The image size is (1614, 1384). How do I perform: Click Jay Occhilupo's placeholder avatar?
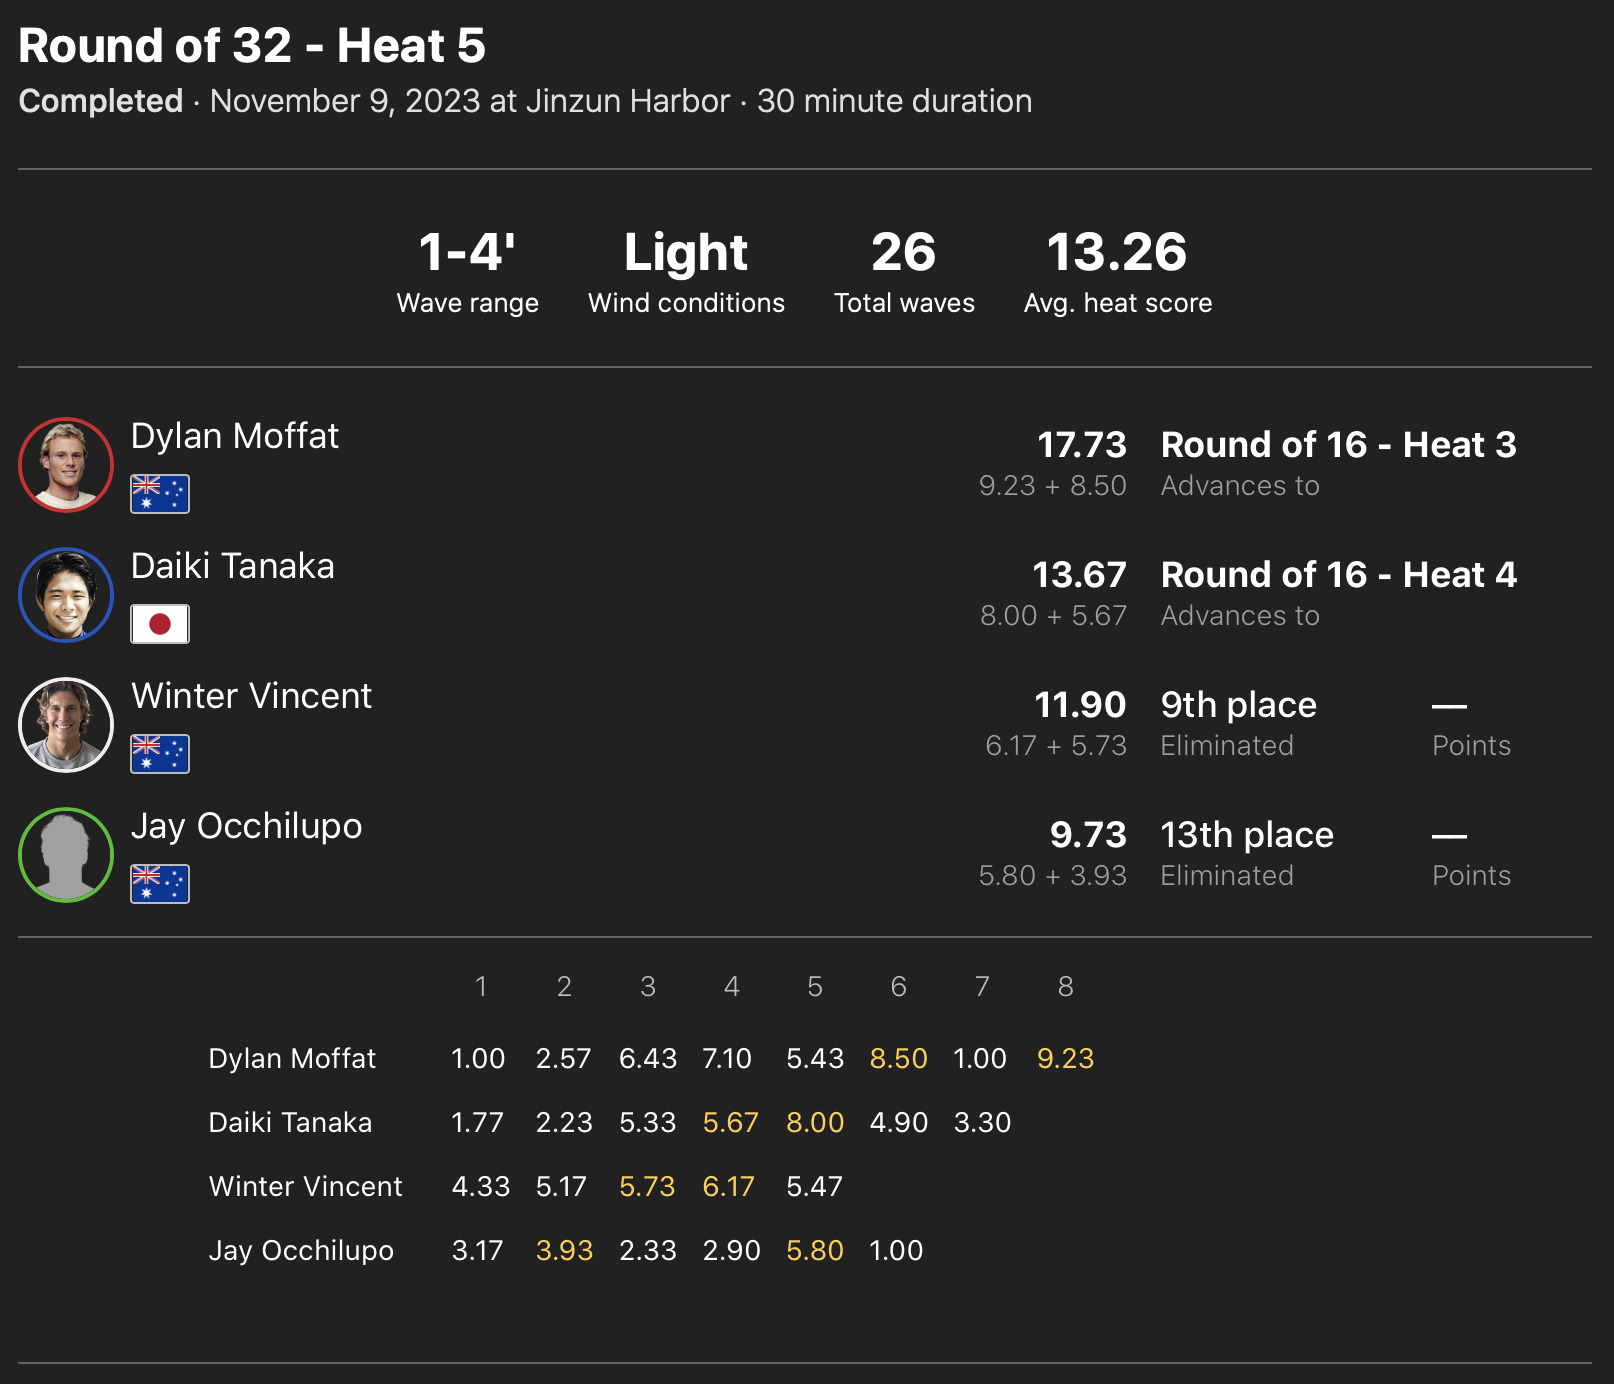[66, 855]
